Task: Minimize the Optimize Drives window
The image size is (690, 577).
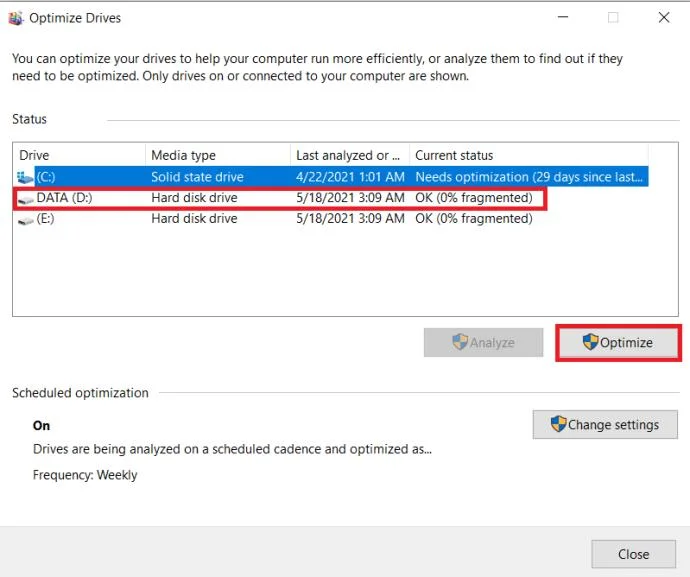Action: pos(563,17)
